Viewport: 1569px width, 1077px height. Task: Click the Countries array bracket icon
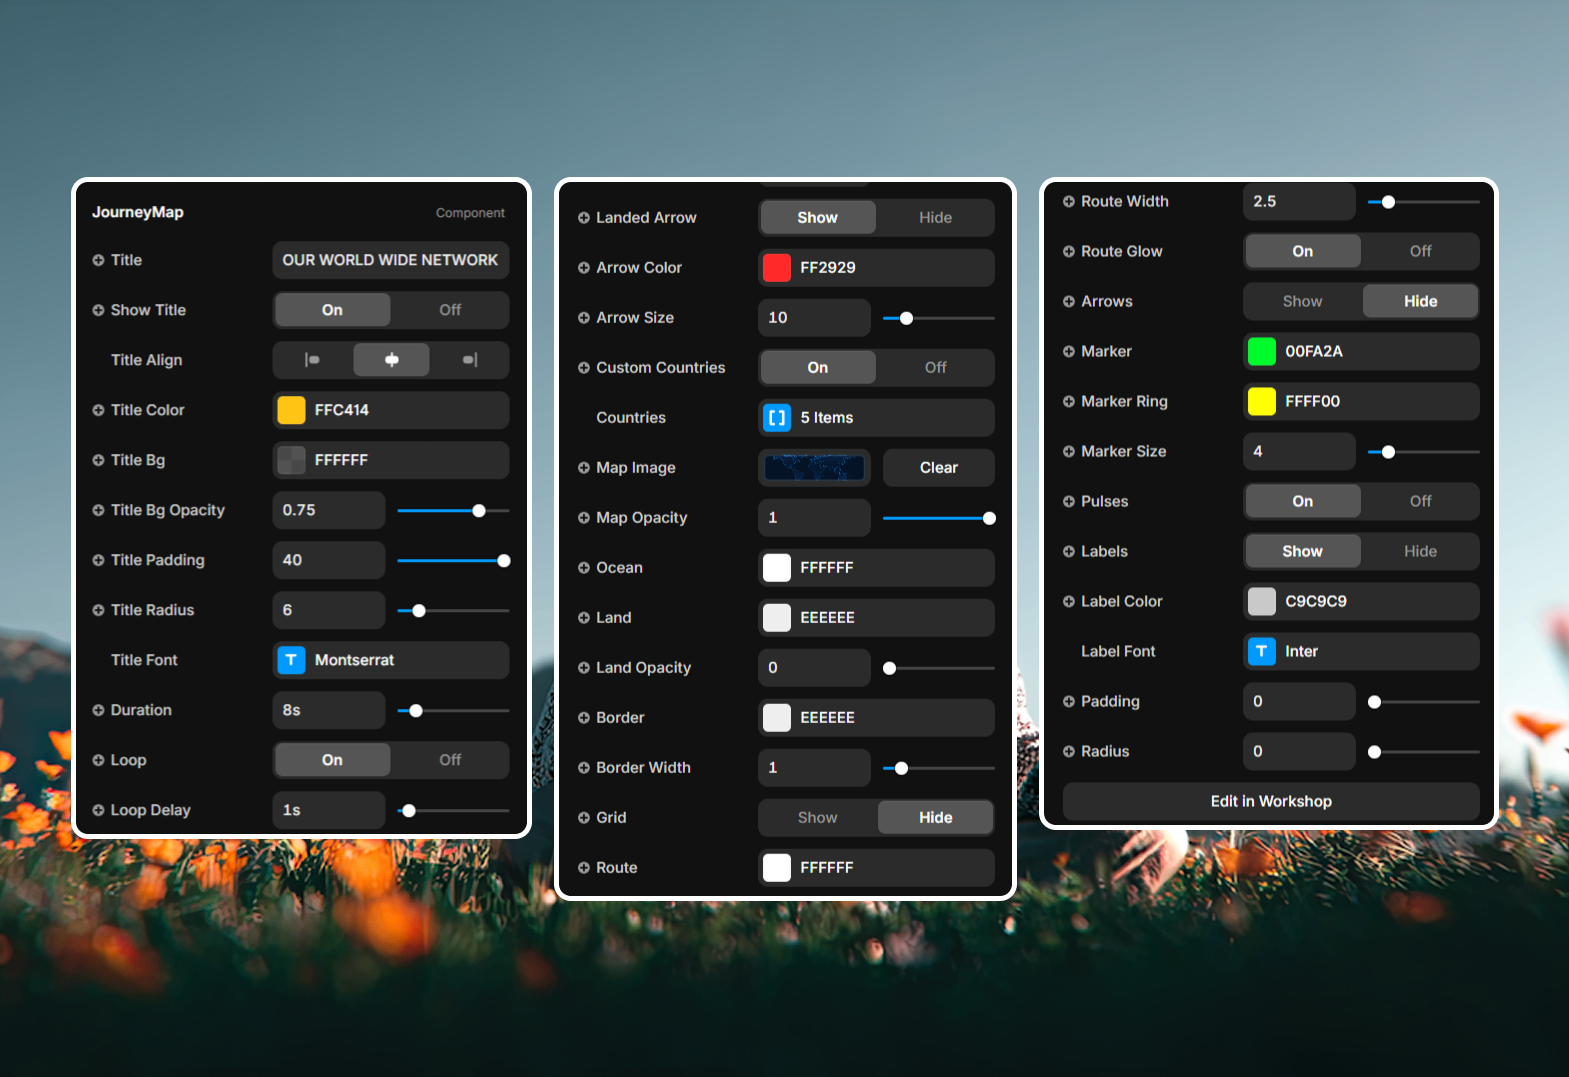777,418
